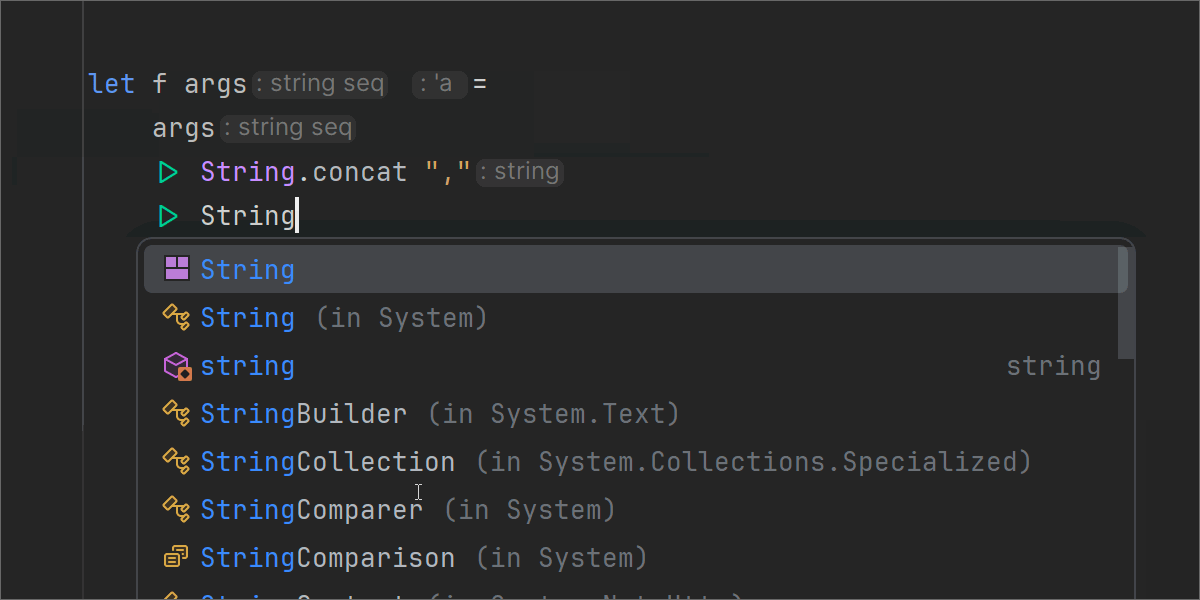Click the class icon next to String (in System)
The image size is (1200, 600).
(x=177, y=318)
